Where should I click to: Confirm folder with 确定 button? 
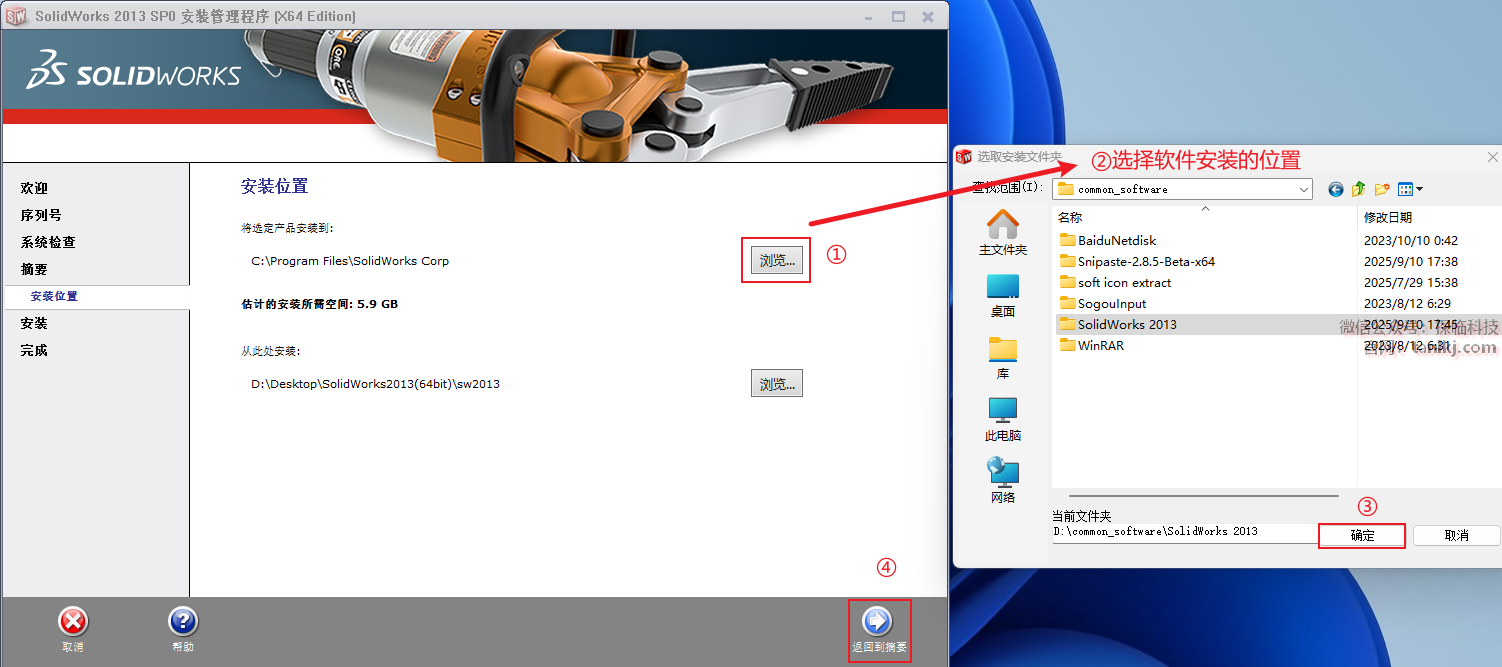(x=1362, y=536)
